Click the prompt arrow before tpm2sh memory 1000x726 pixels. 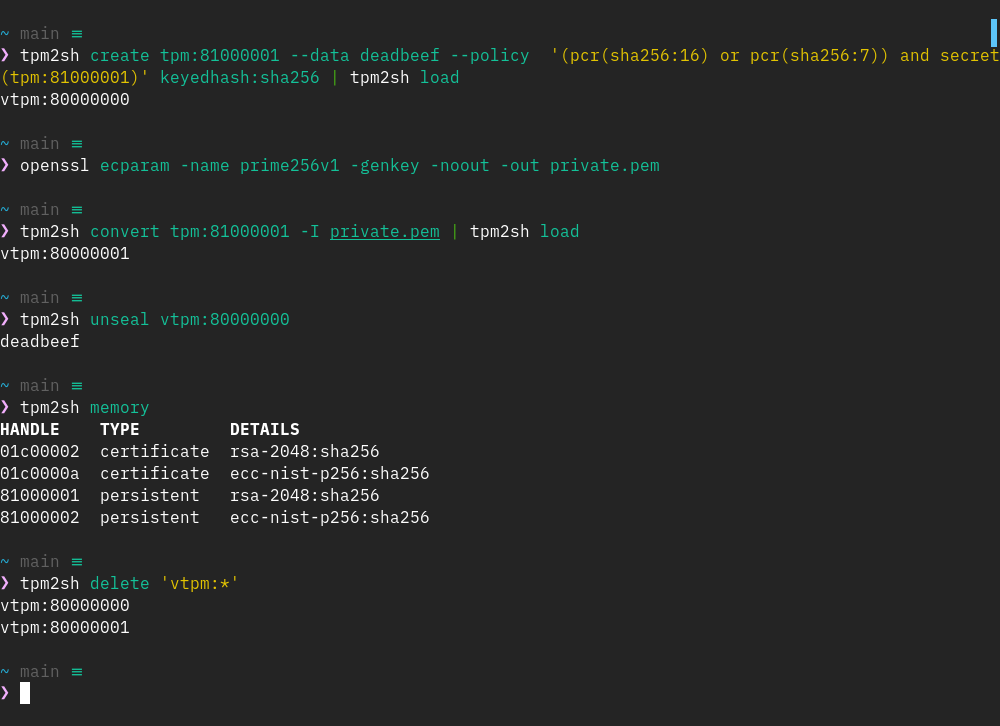click(5, 407)
